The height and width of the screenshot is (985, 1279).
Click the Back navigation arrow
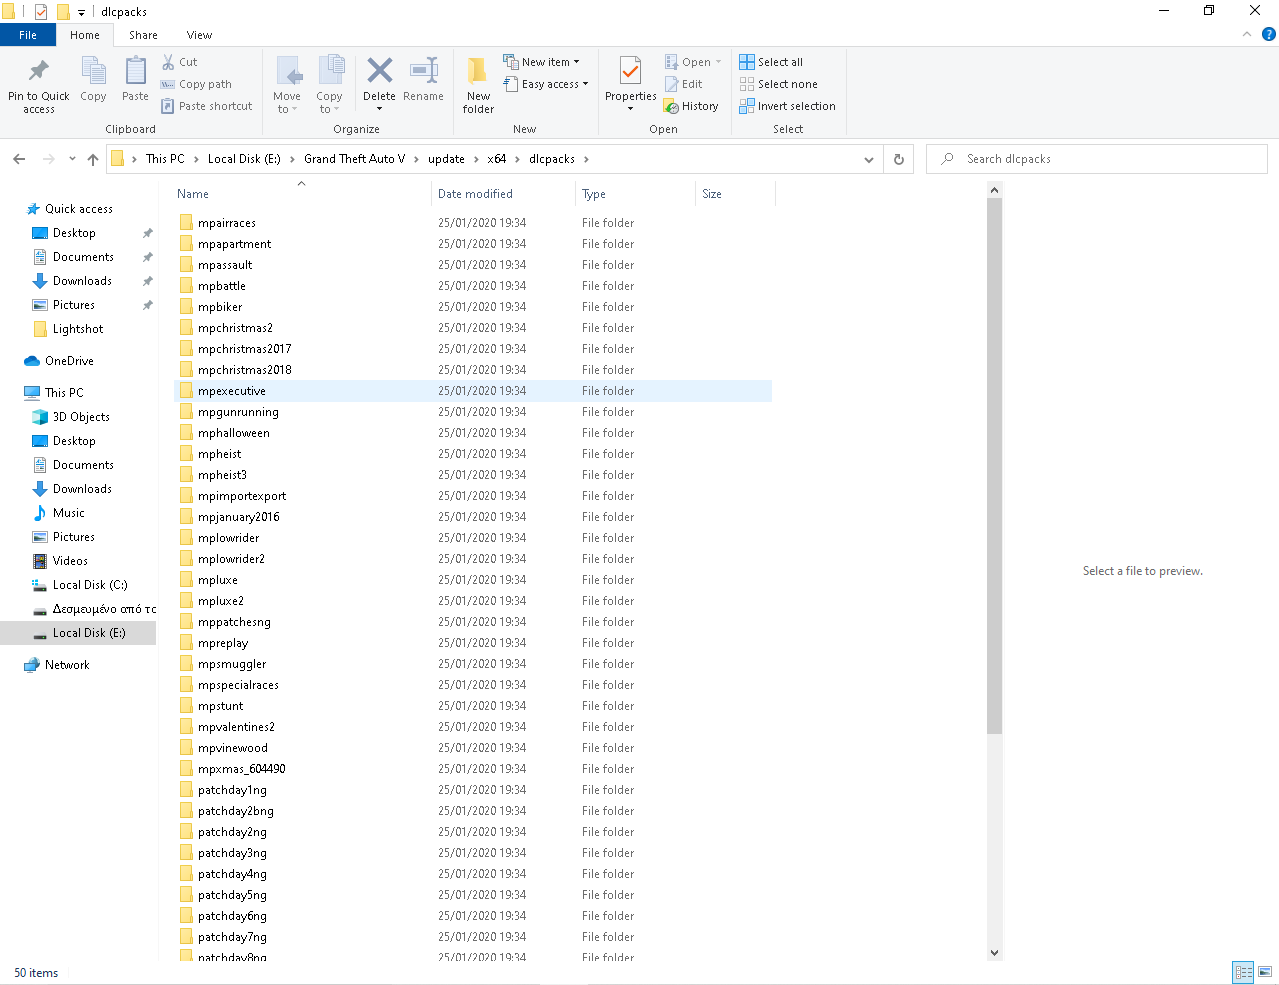coord(19,159)
